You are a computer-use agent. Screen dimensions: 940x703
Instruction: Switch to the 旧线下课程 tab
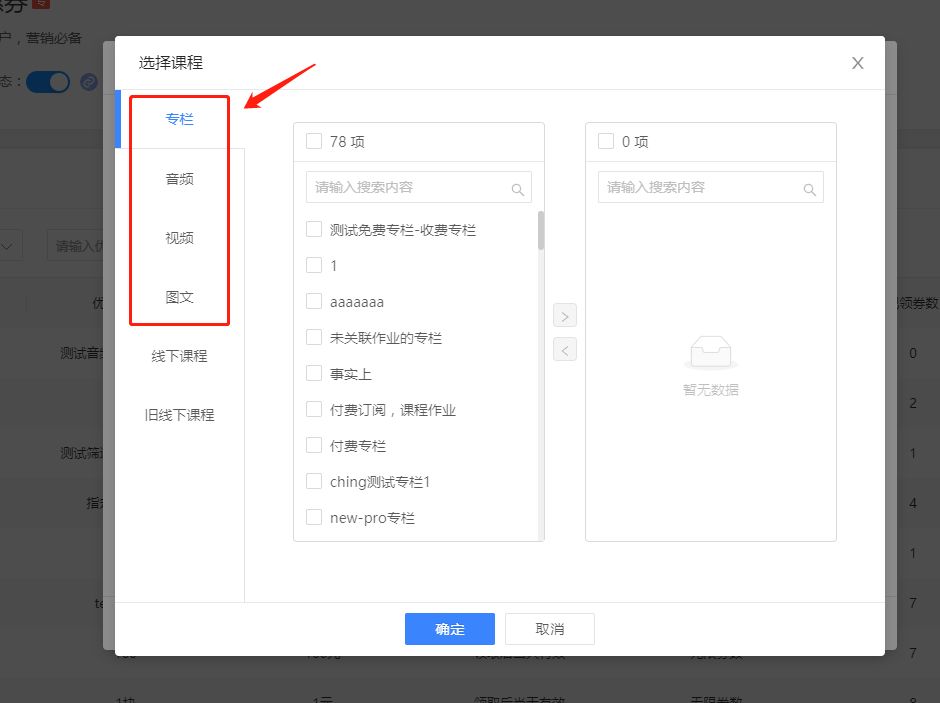click(179, 415)
